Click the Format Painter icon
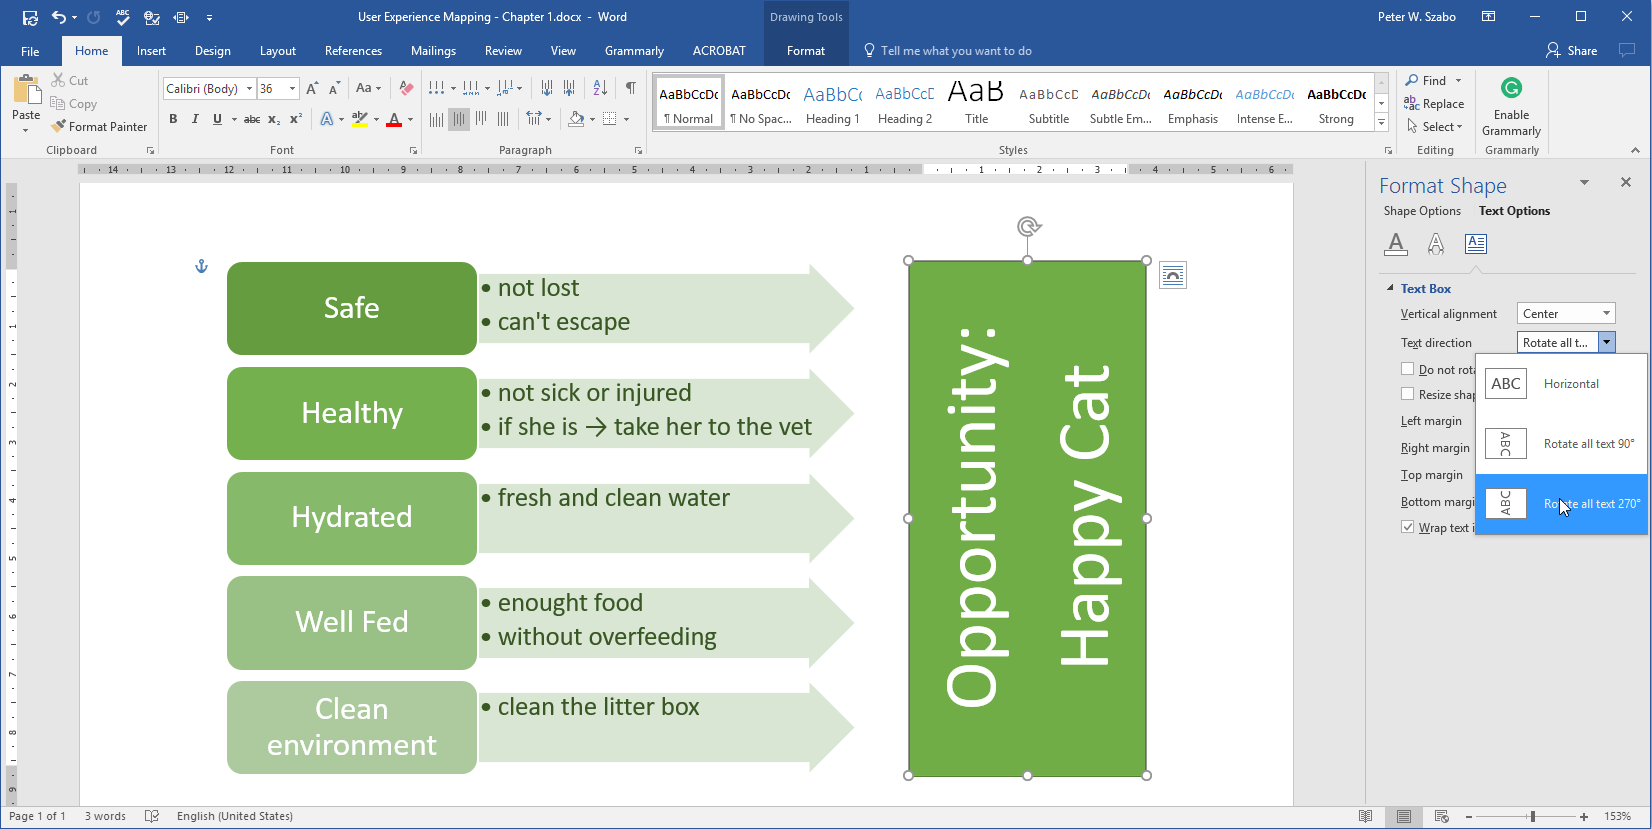Viewport: 1652px width, 829px height. tap(59, 127)
